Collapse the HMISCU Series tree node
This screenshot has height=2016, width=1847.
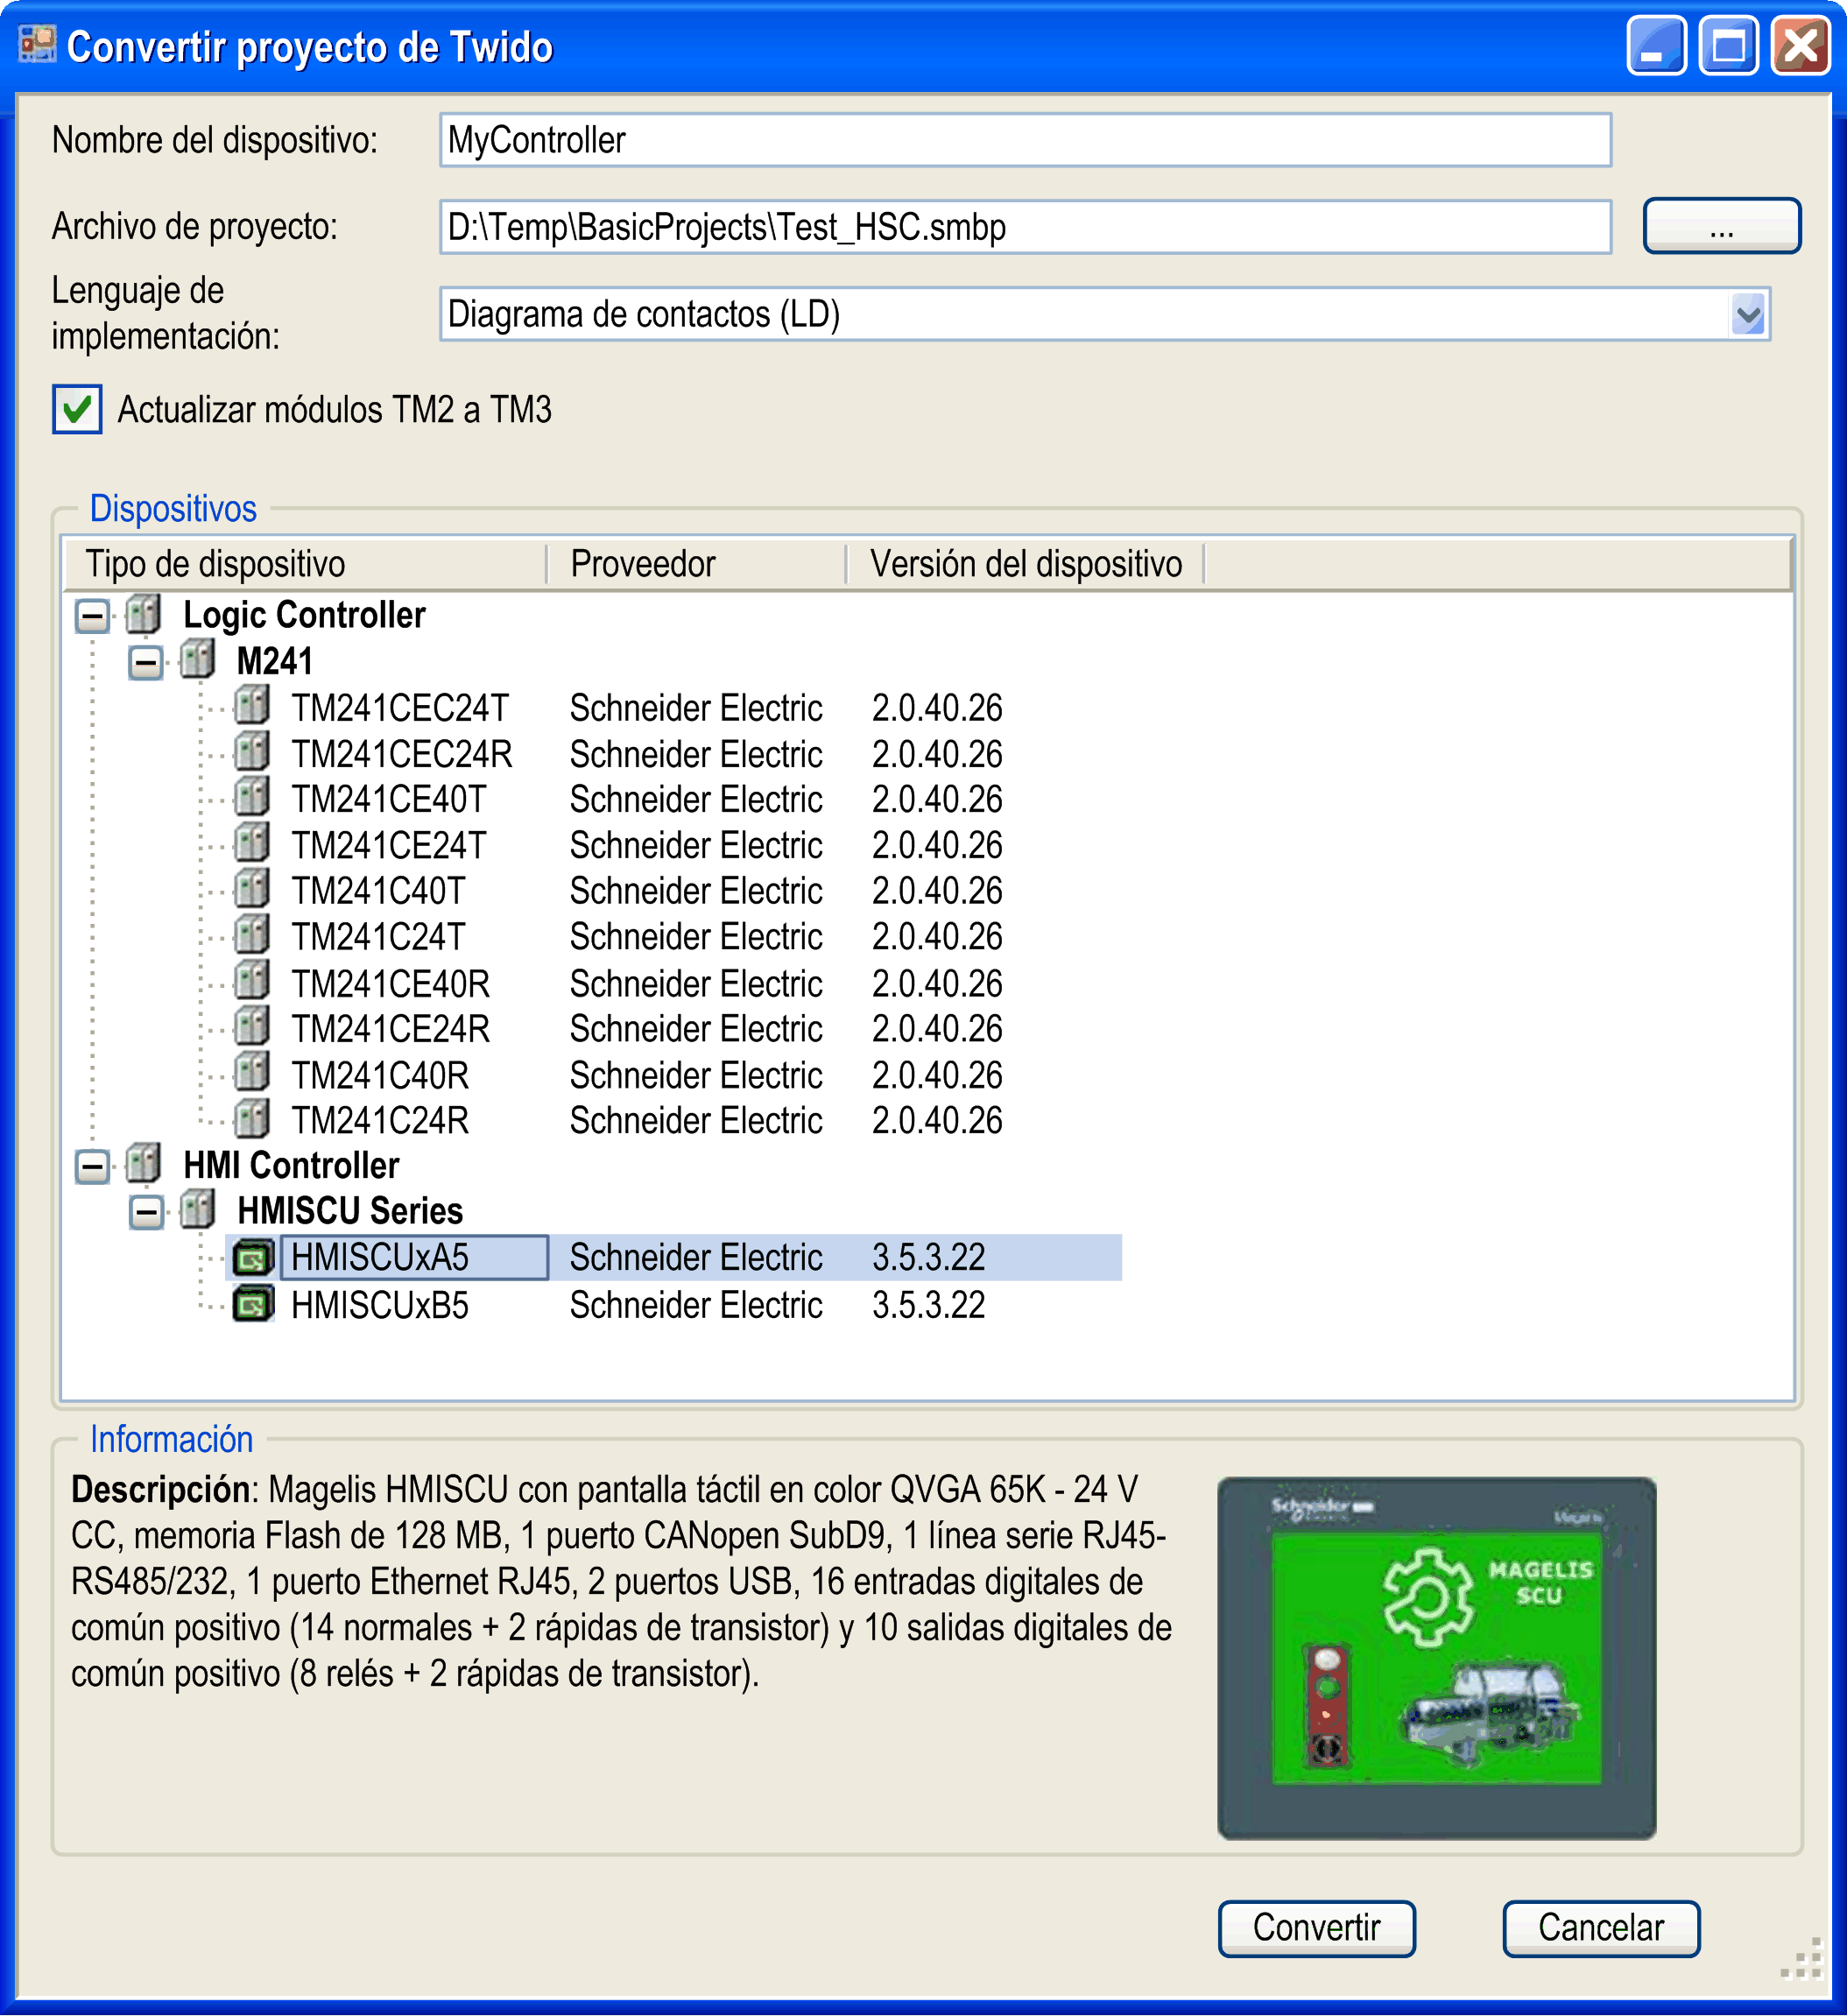[x=146, y=1213]
